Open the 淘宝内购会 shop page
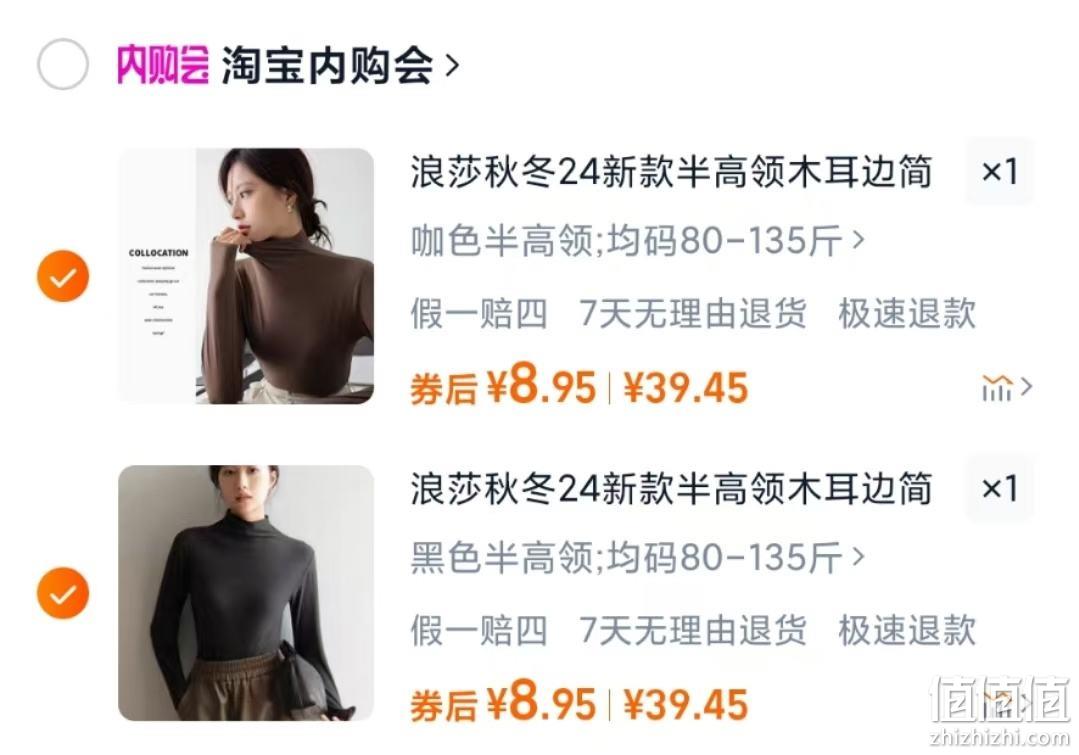This screenshot has height=755, width=1079. point(327,66)
